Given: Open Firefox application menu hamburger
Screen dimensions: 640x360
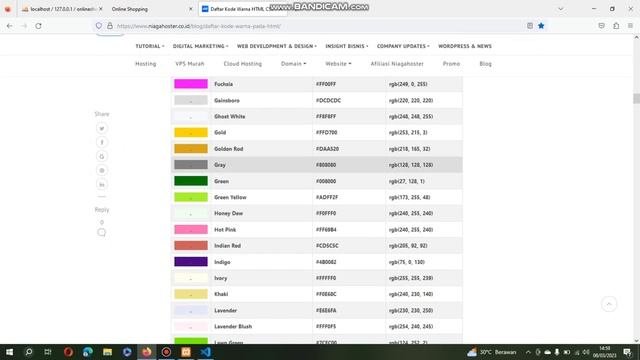Looking at the screenshot, I should coord(630,26).
